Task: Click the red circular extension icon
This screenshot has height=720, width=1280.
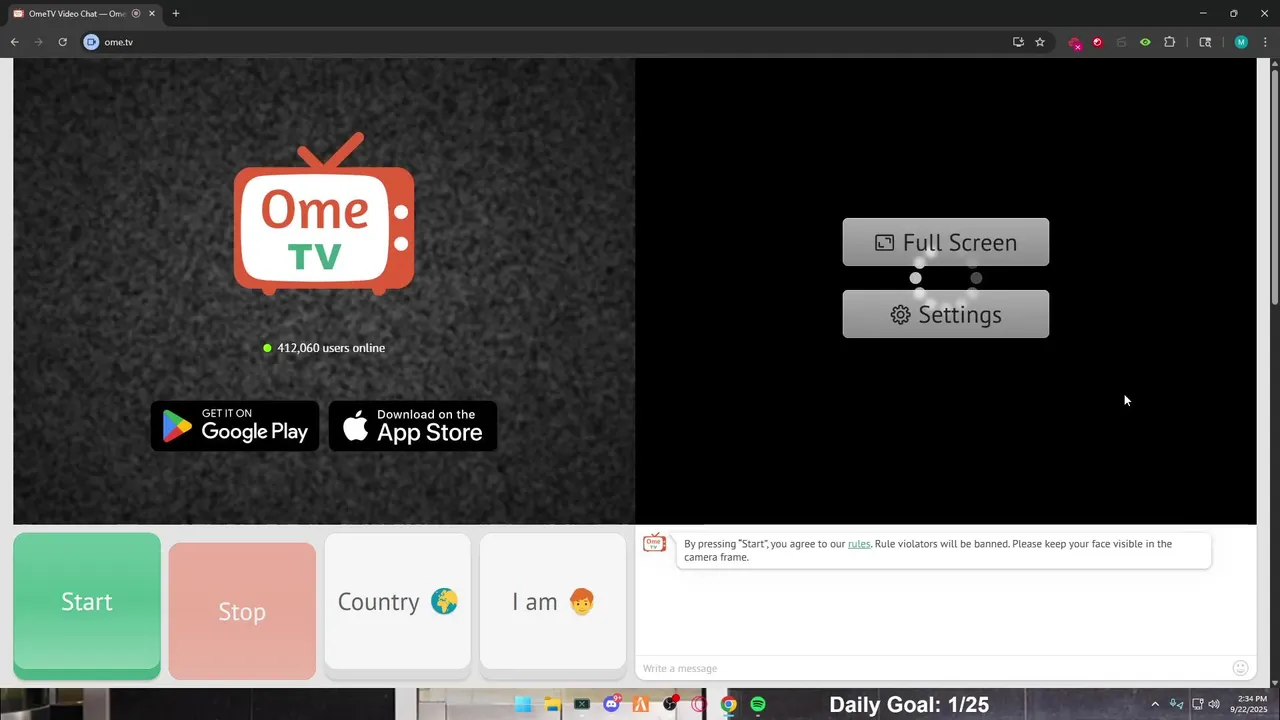Action: click(x=1097, y=42)
